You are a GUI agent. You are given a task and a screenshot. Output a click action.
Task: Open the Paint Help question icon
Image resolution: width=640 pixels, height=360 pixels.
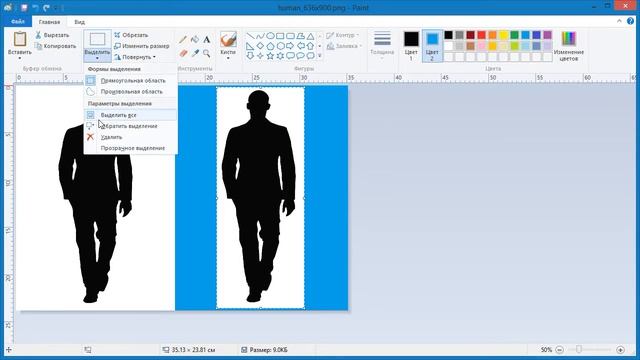(x=631, y=21)
